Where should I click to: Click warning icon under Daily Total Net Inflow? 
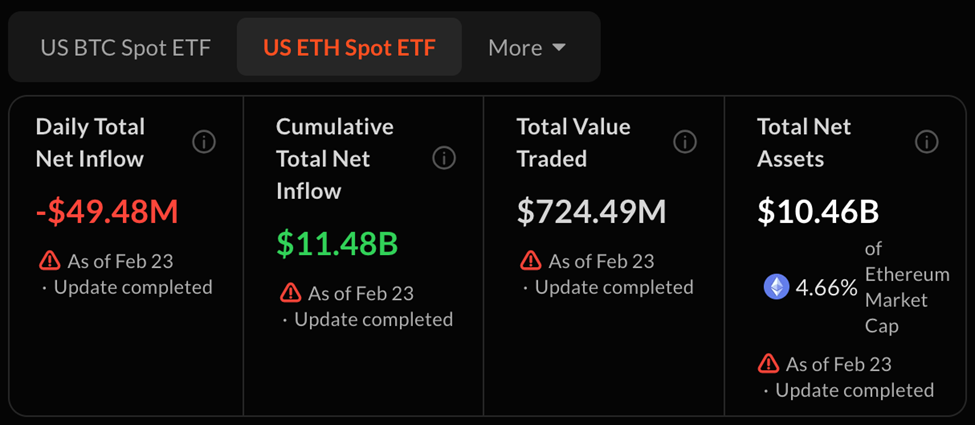pyautogui.click(x=49, y=261)
